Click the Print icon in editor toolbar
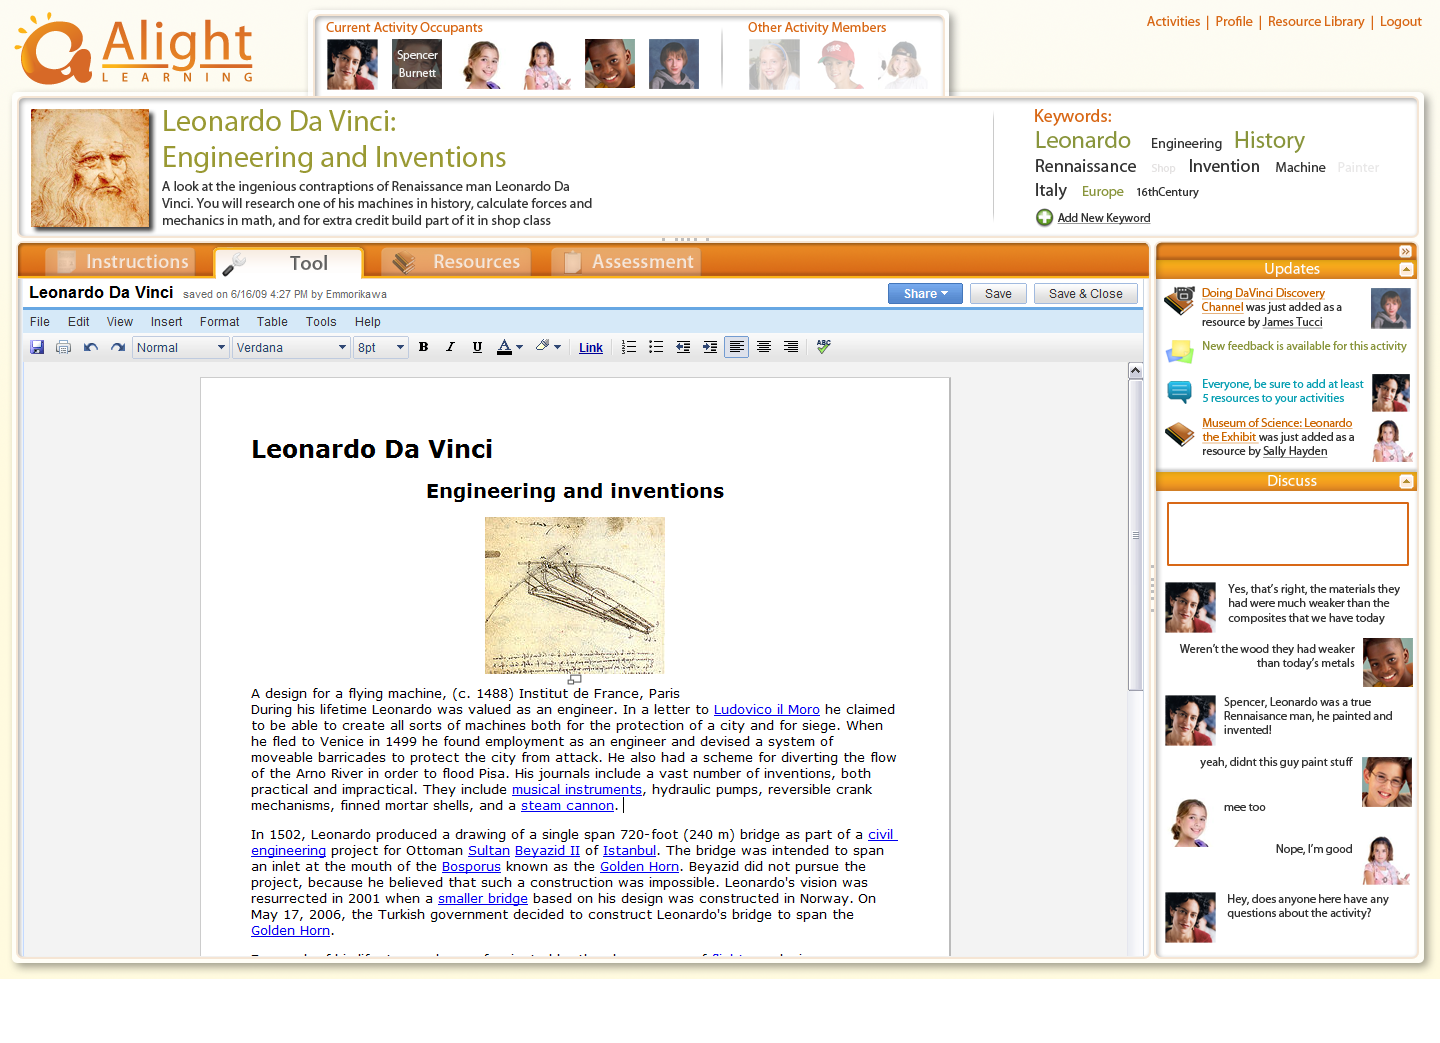The image size is (1440, 1043). (64, 347)
